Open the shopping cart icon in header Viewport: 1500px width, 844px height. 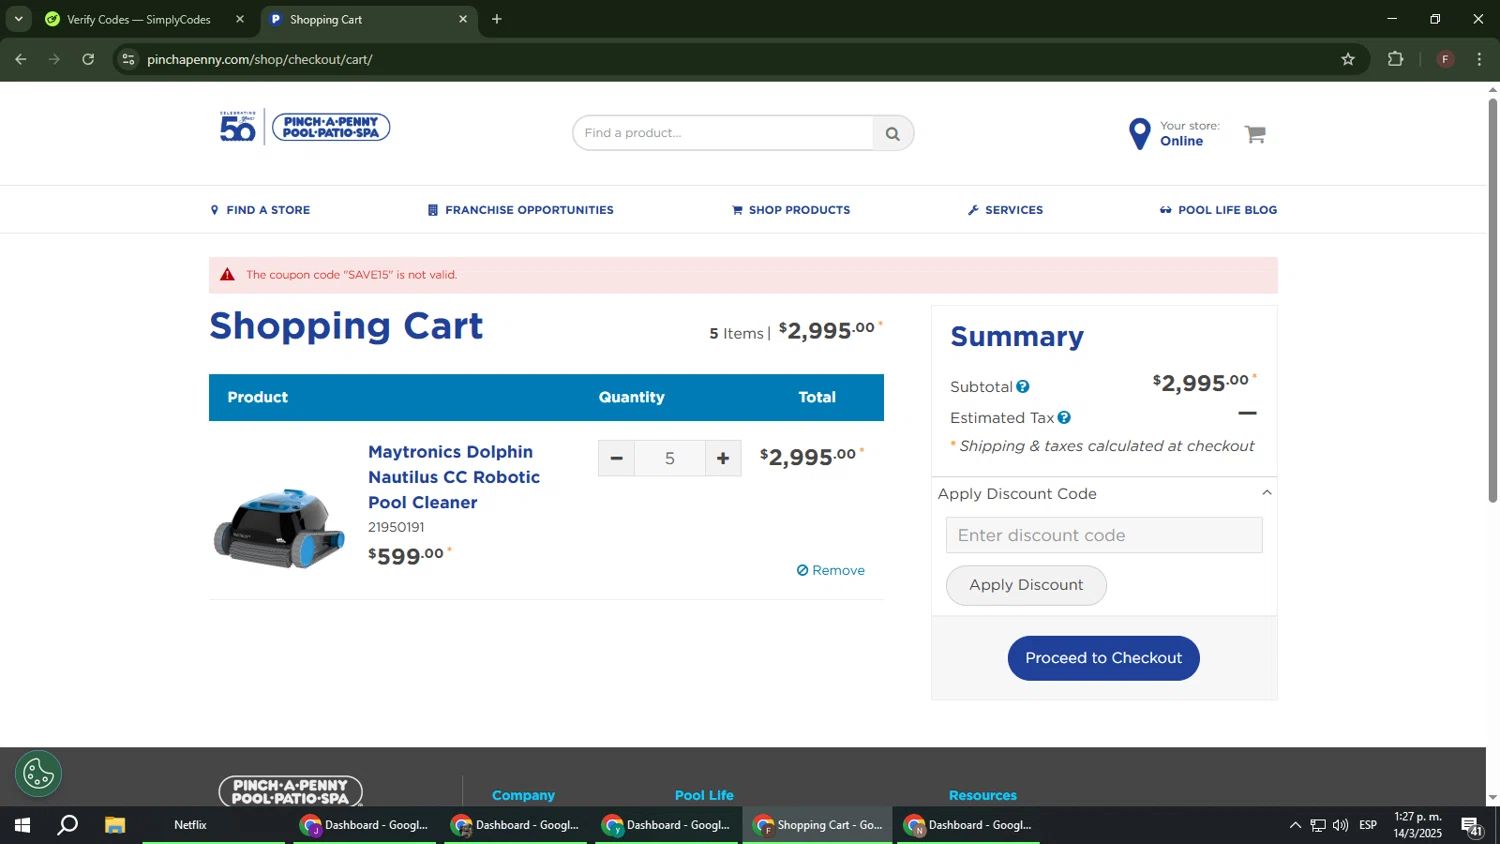1255,134
